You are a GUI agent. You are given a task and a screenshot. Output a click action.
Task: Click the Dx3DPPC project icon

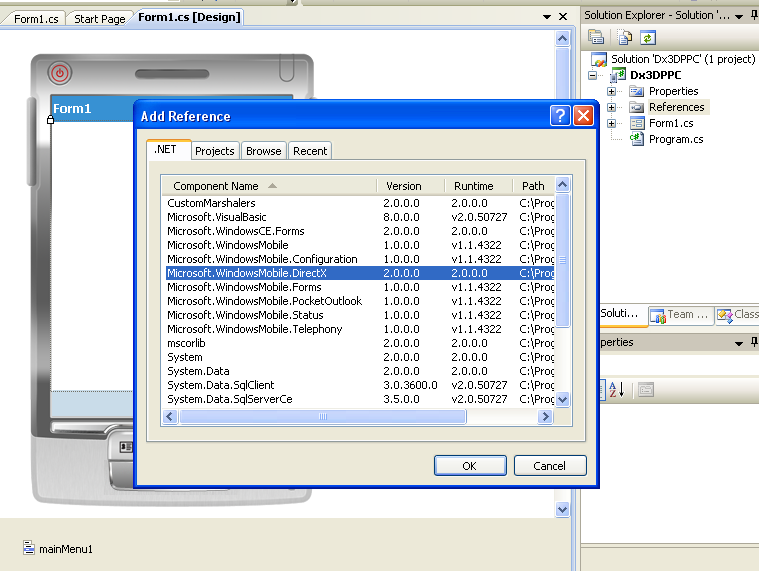618,75
